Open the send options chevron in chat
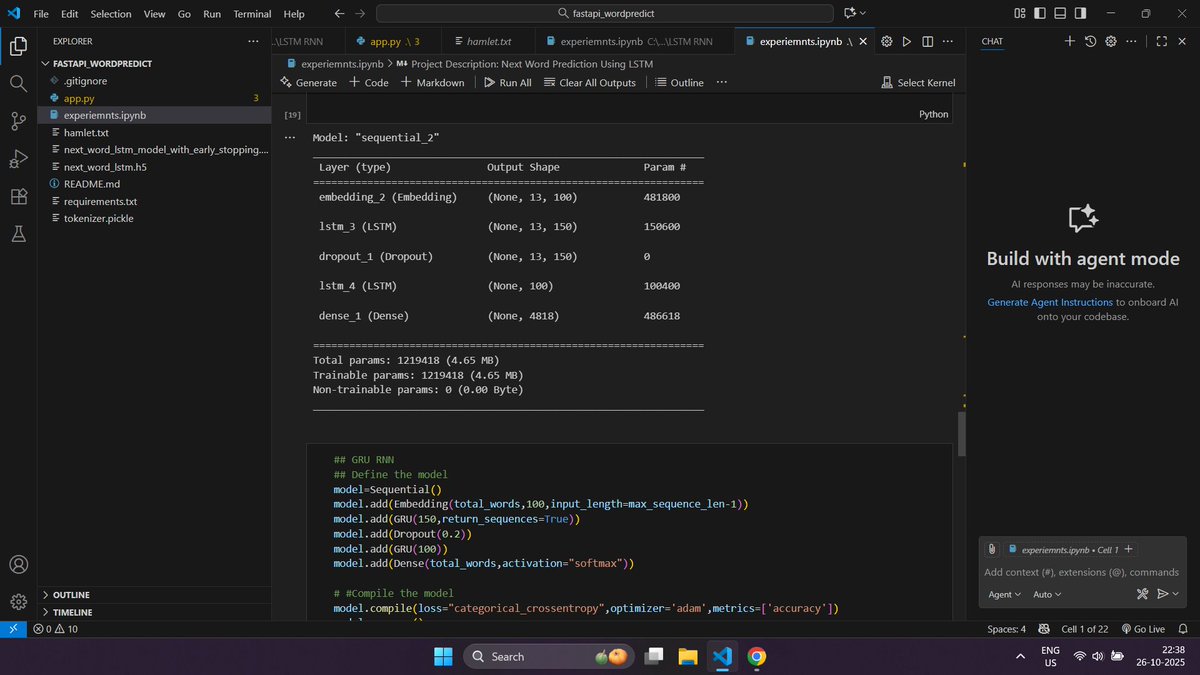Image resolution: width=1200 pixels, height=675 pixels. pyautogui.click(x=1176, y=594)
